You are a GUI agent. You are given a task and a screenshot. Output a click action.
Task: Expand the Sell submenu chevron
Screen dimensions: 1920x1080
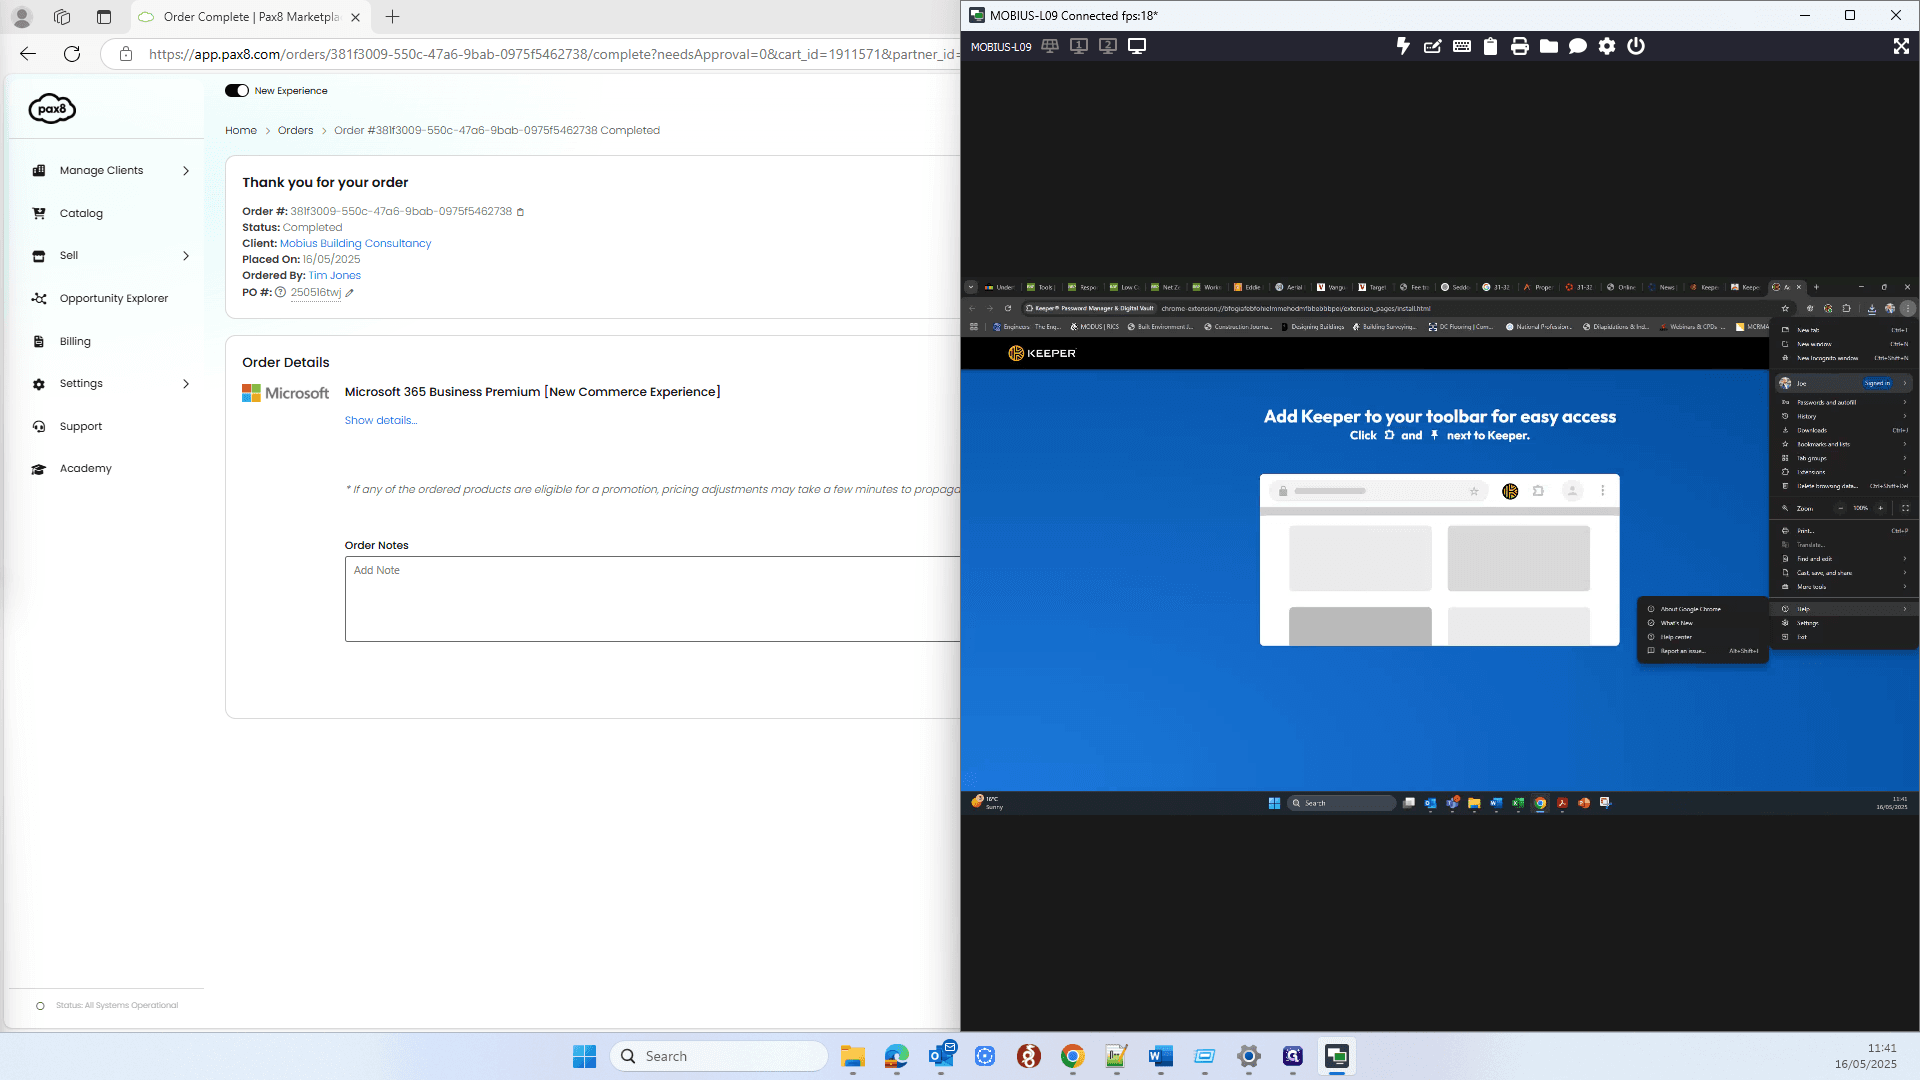click(186, 256)
